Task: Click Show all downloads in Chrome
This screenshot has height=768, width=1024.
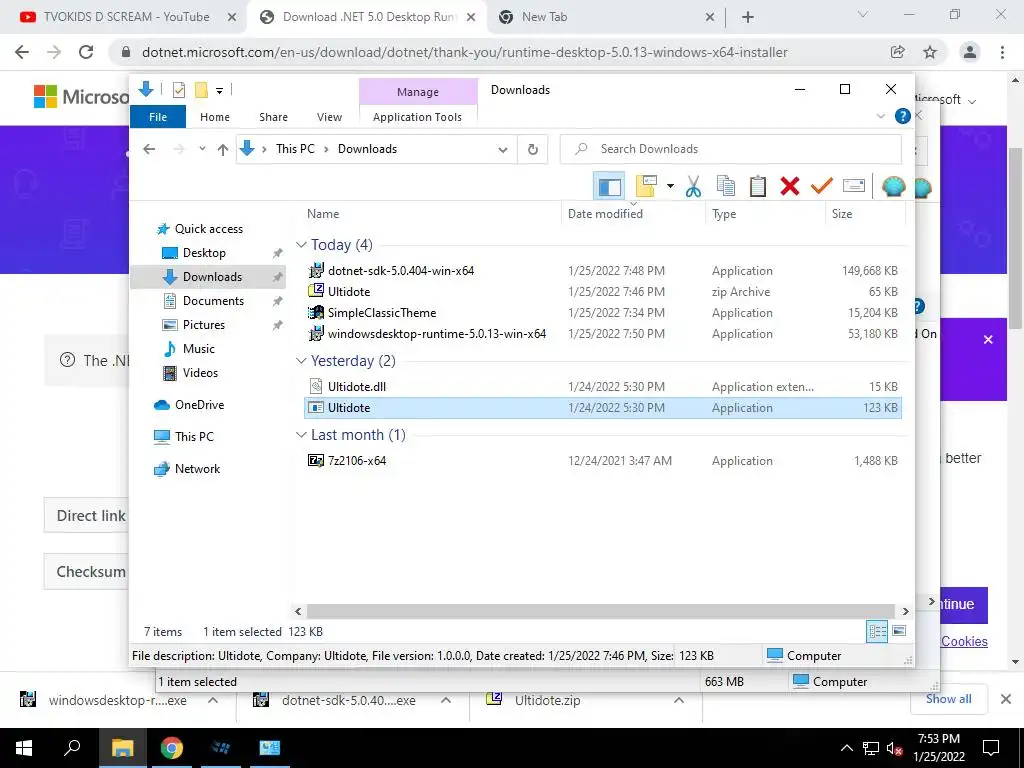Action: point(948,699)
